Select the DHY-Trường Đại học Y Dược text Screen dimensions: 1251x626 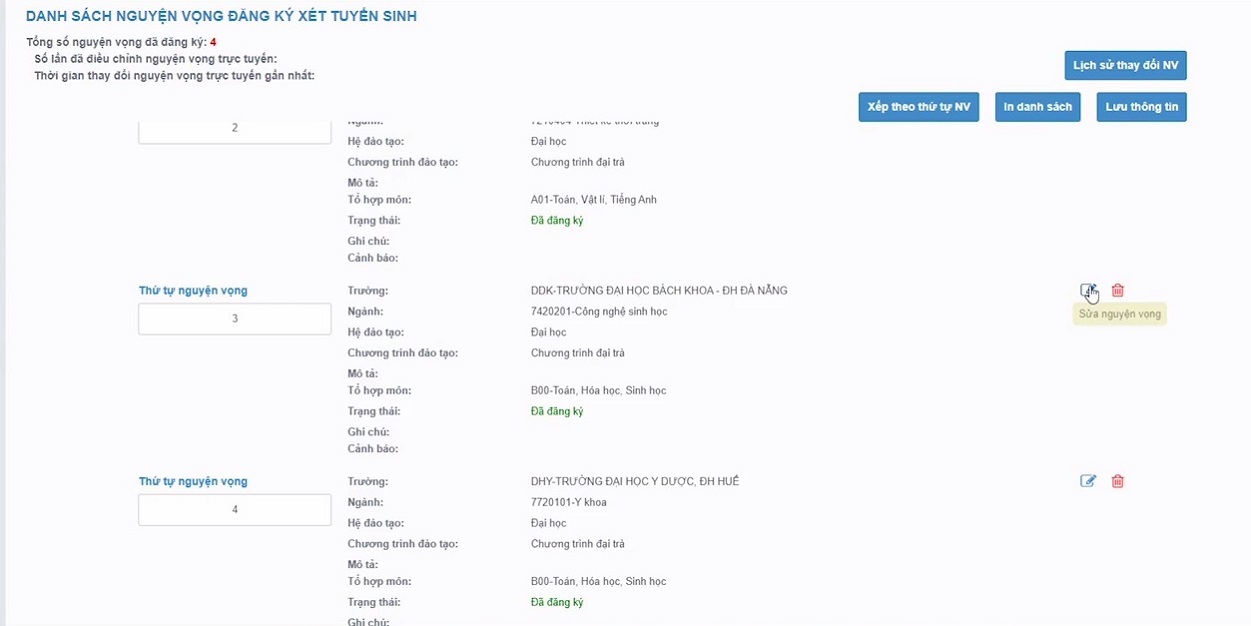pyautogui.click(x=635, y=482)
